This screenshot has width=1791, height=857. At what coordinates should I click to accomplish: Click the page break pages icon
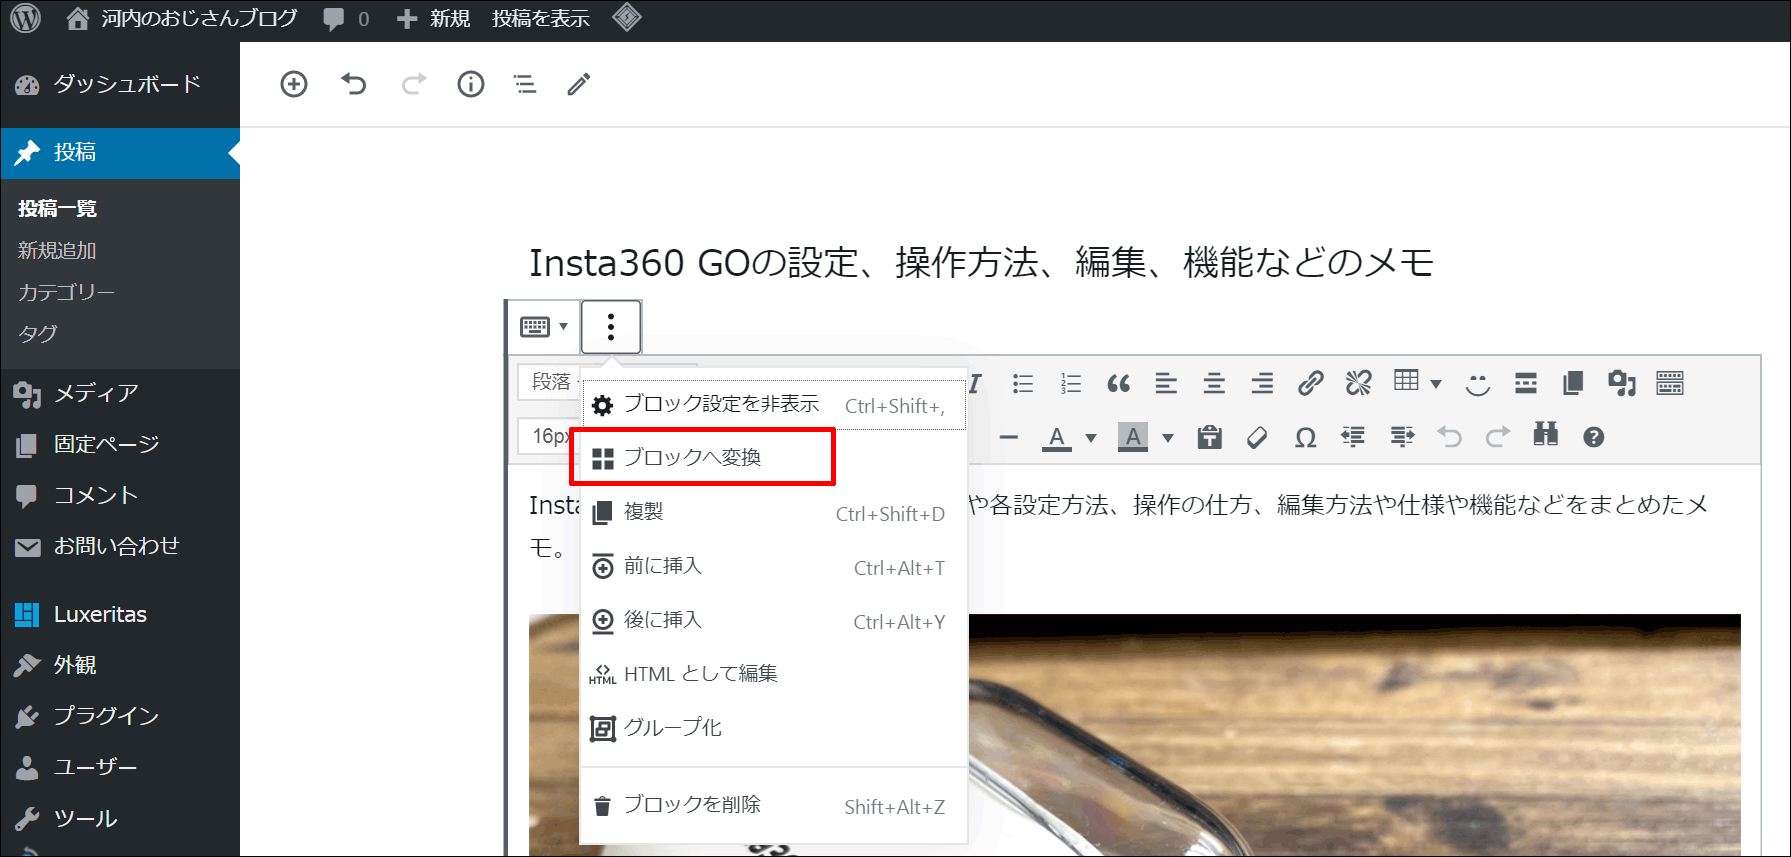[1573, 383]
